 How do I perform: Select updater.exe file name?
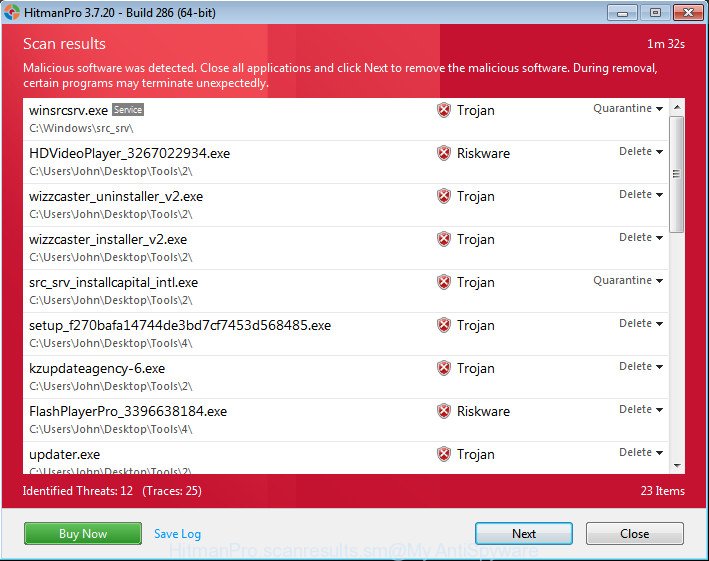pos(64,454)
